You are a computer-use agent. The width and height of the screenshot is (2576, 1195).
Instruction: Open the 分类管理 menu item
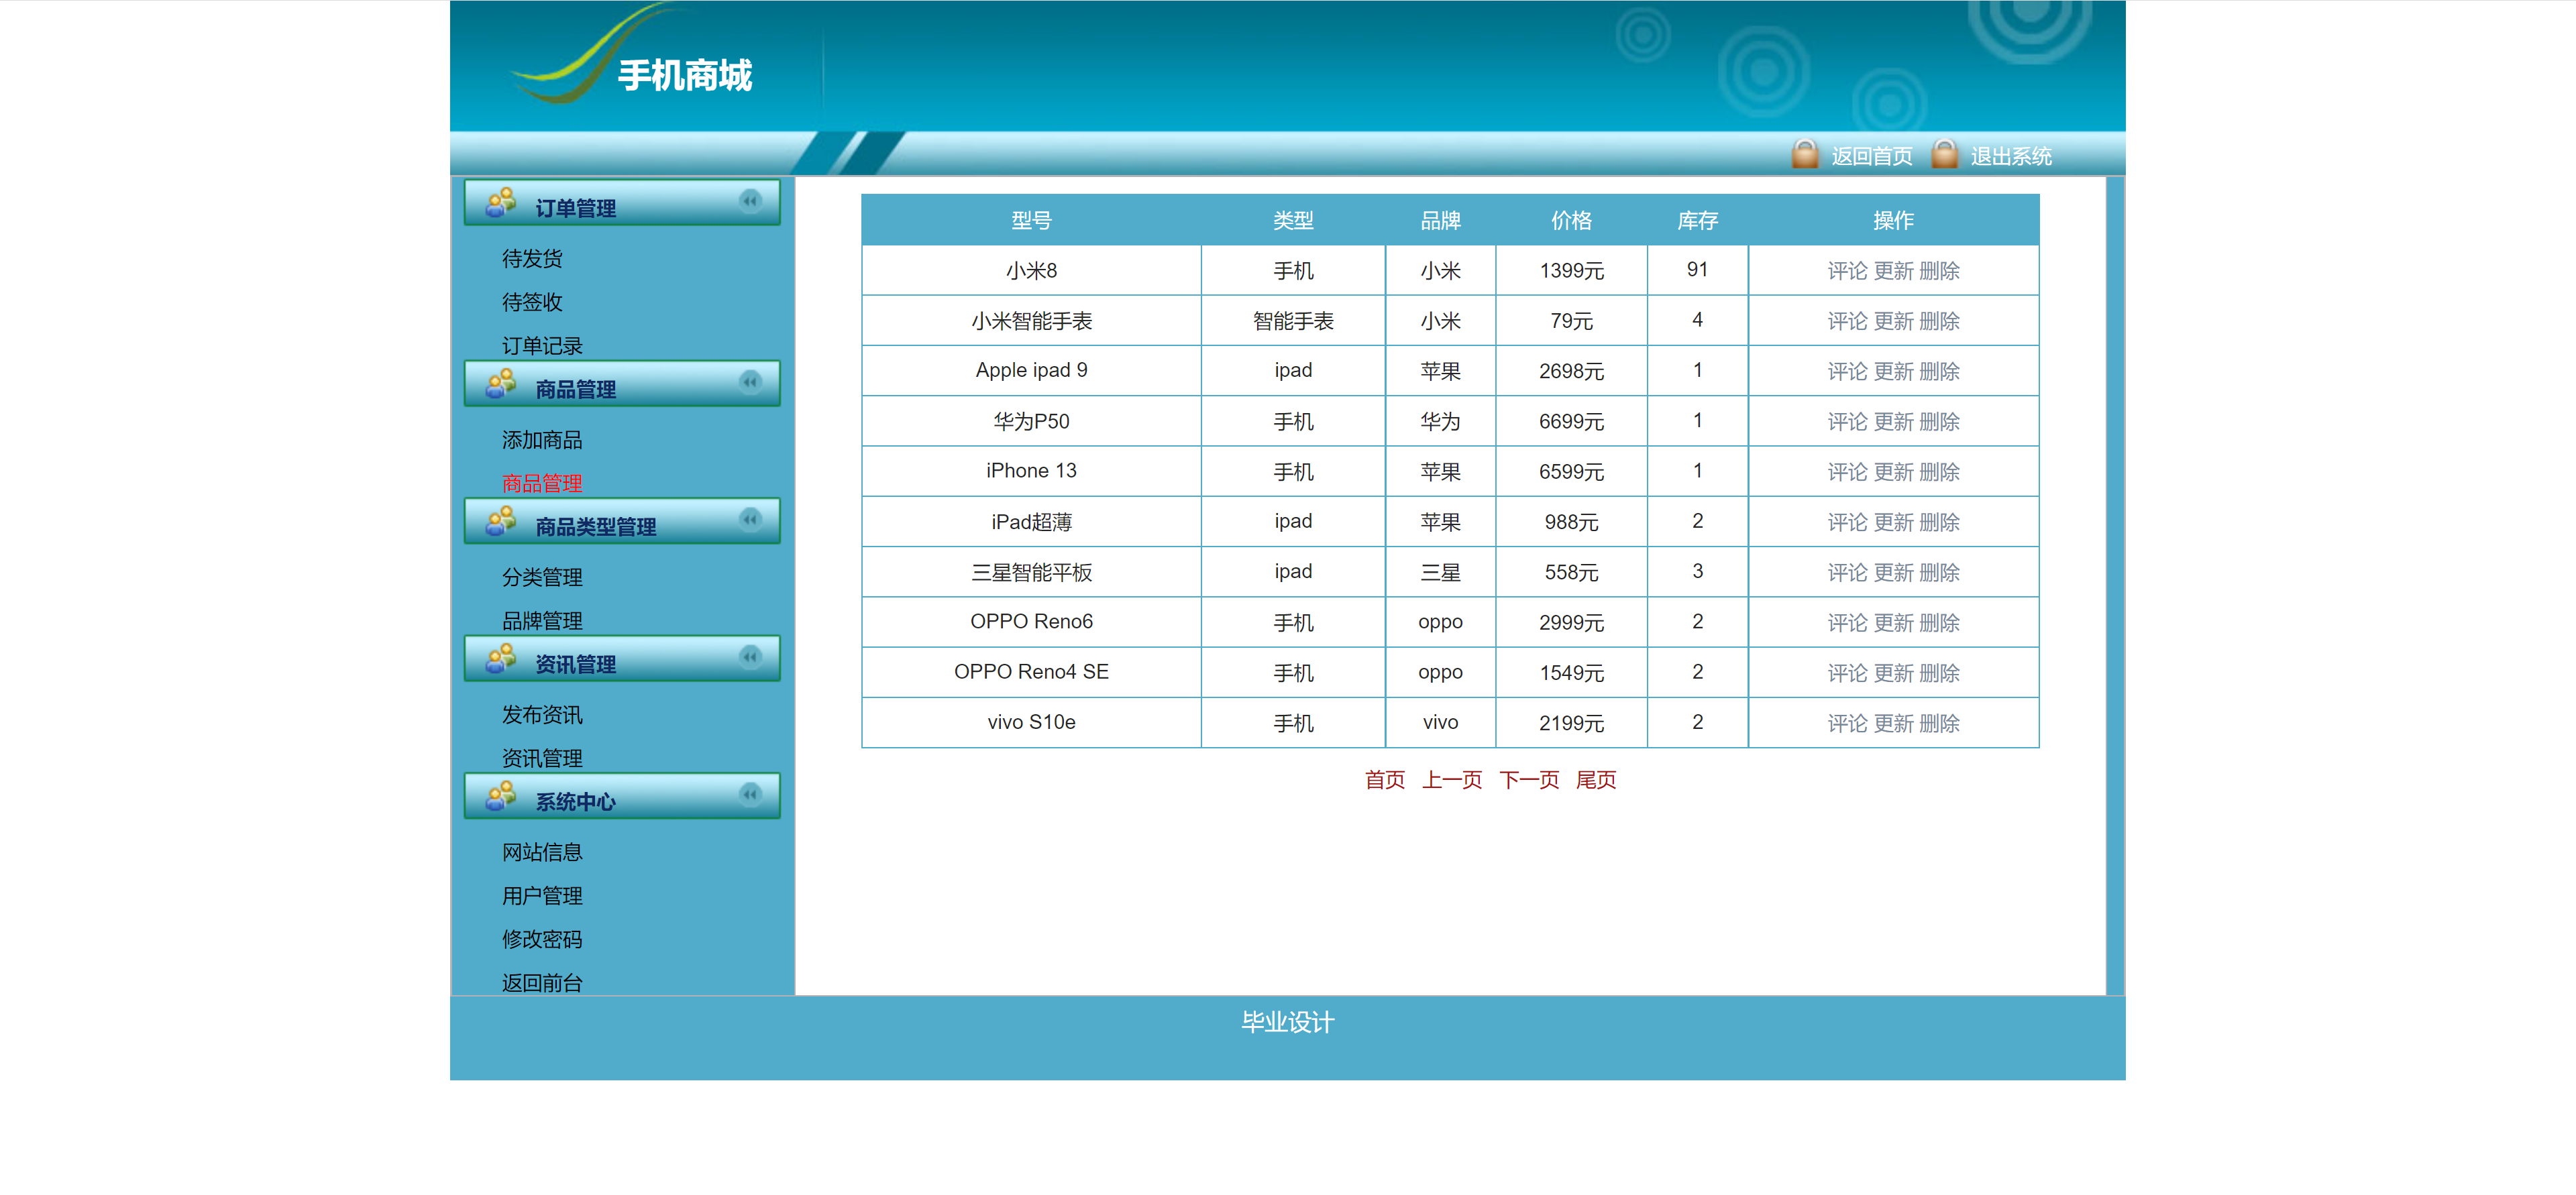click(x=542, y=577)
